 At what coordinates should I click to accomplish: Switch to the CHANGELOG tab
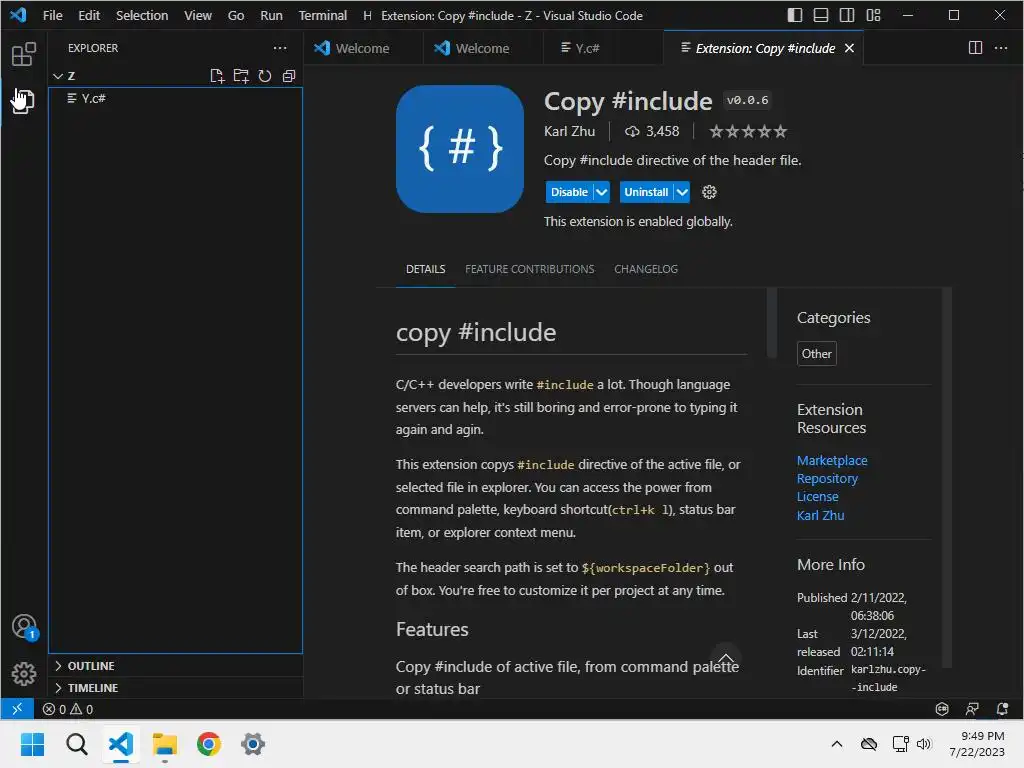click(x=646, y=269)
